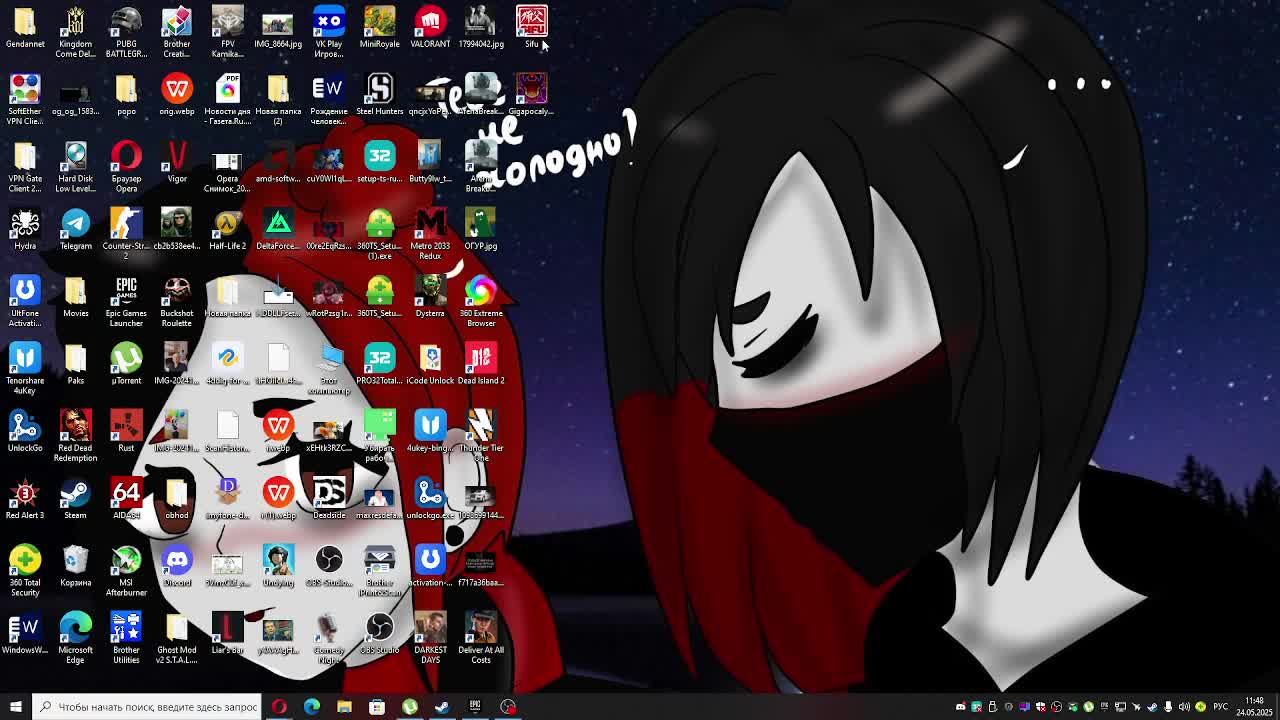1280x720 pixels.
Task: Select the Counter-Strike 2 desktop icon
Action: click(x=126, y=234)
